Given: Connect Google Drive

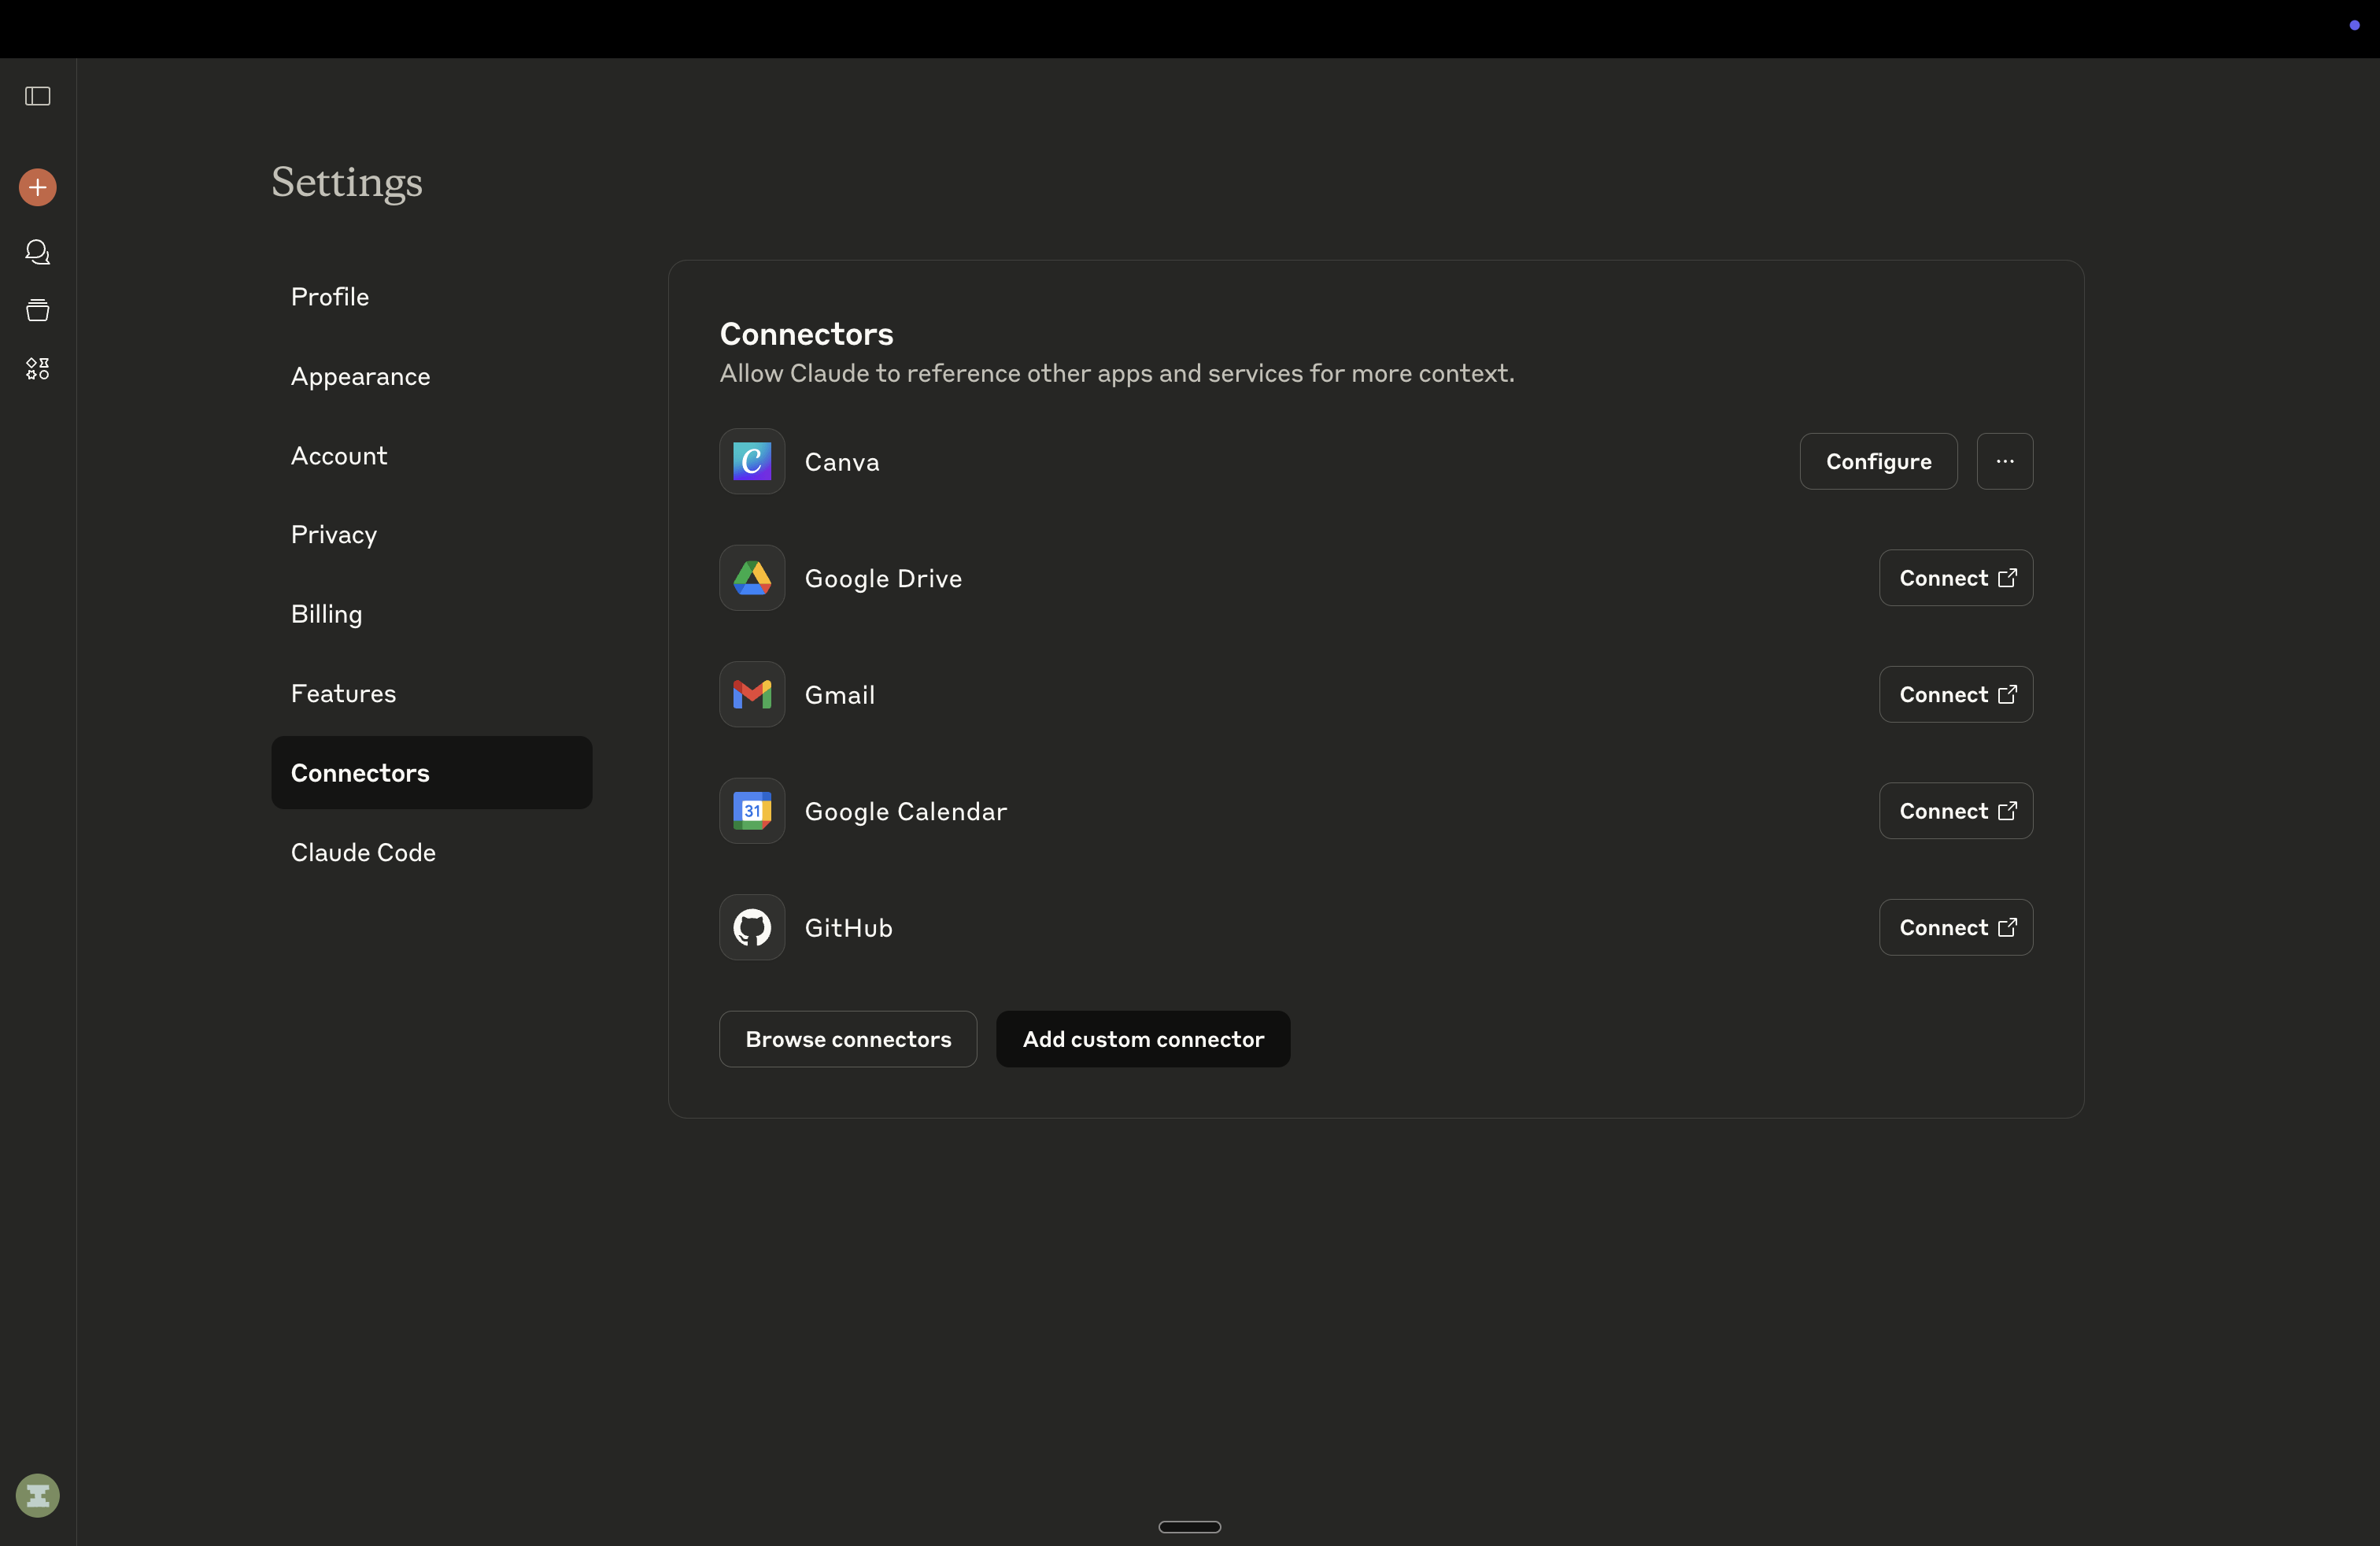Looking at the screenshot, I should point(1956,578).
